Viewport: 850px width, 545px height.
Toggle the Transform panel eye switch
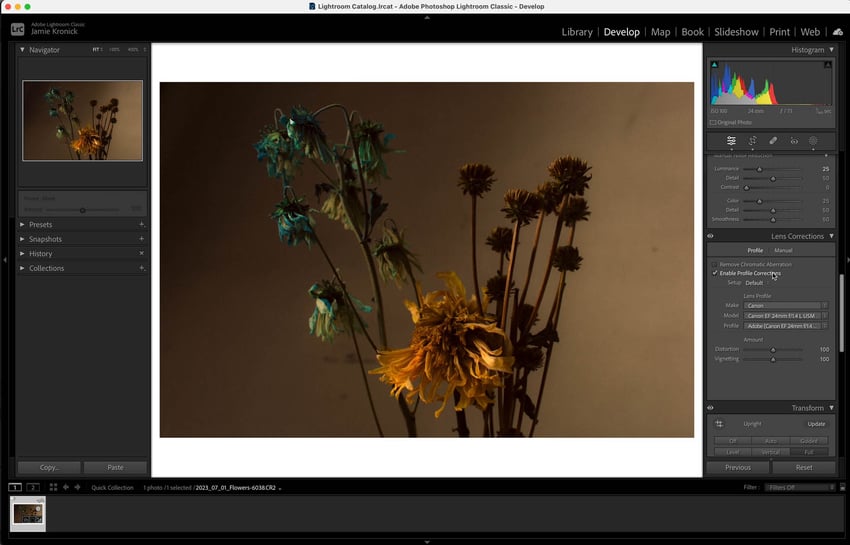tap(710, 408)
